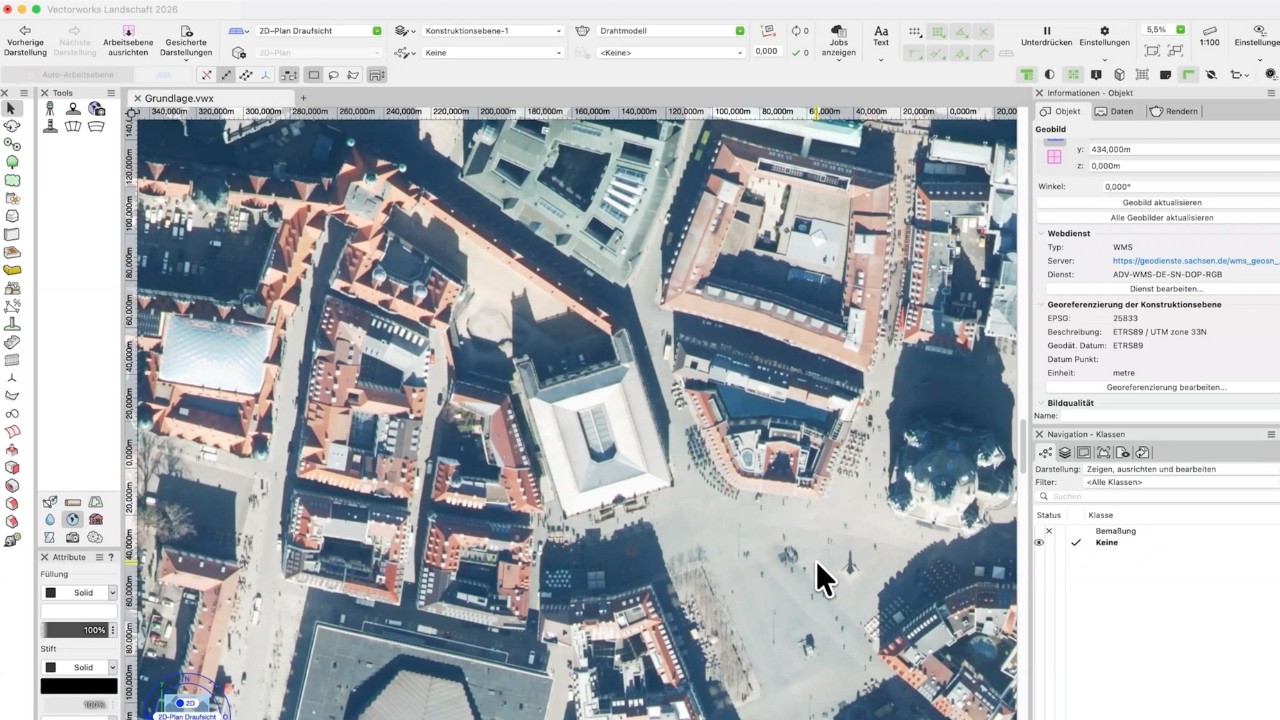
Task: Toggle visibility eye for class Keine
Action: tap(1040, 542)
